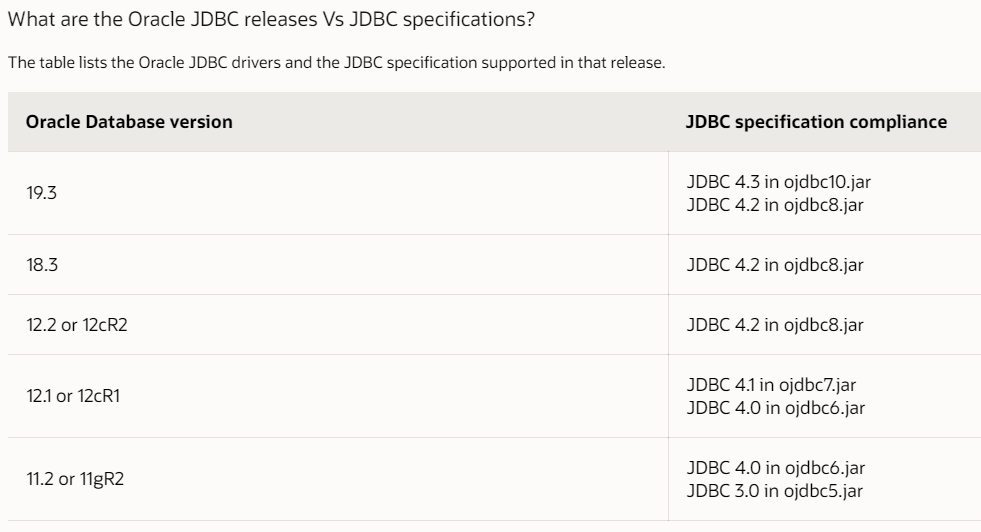Image resolution: width=981 pixels, height=532 pixels.
Task: Click JDBC 3.0 in ojdbc5.jar text
Action: [775, 491]
